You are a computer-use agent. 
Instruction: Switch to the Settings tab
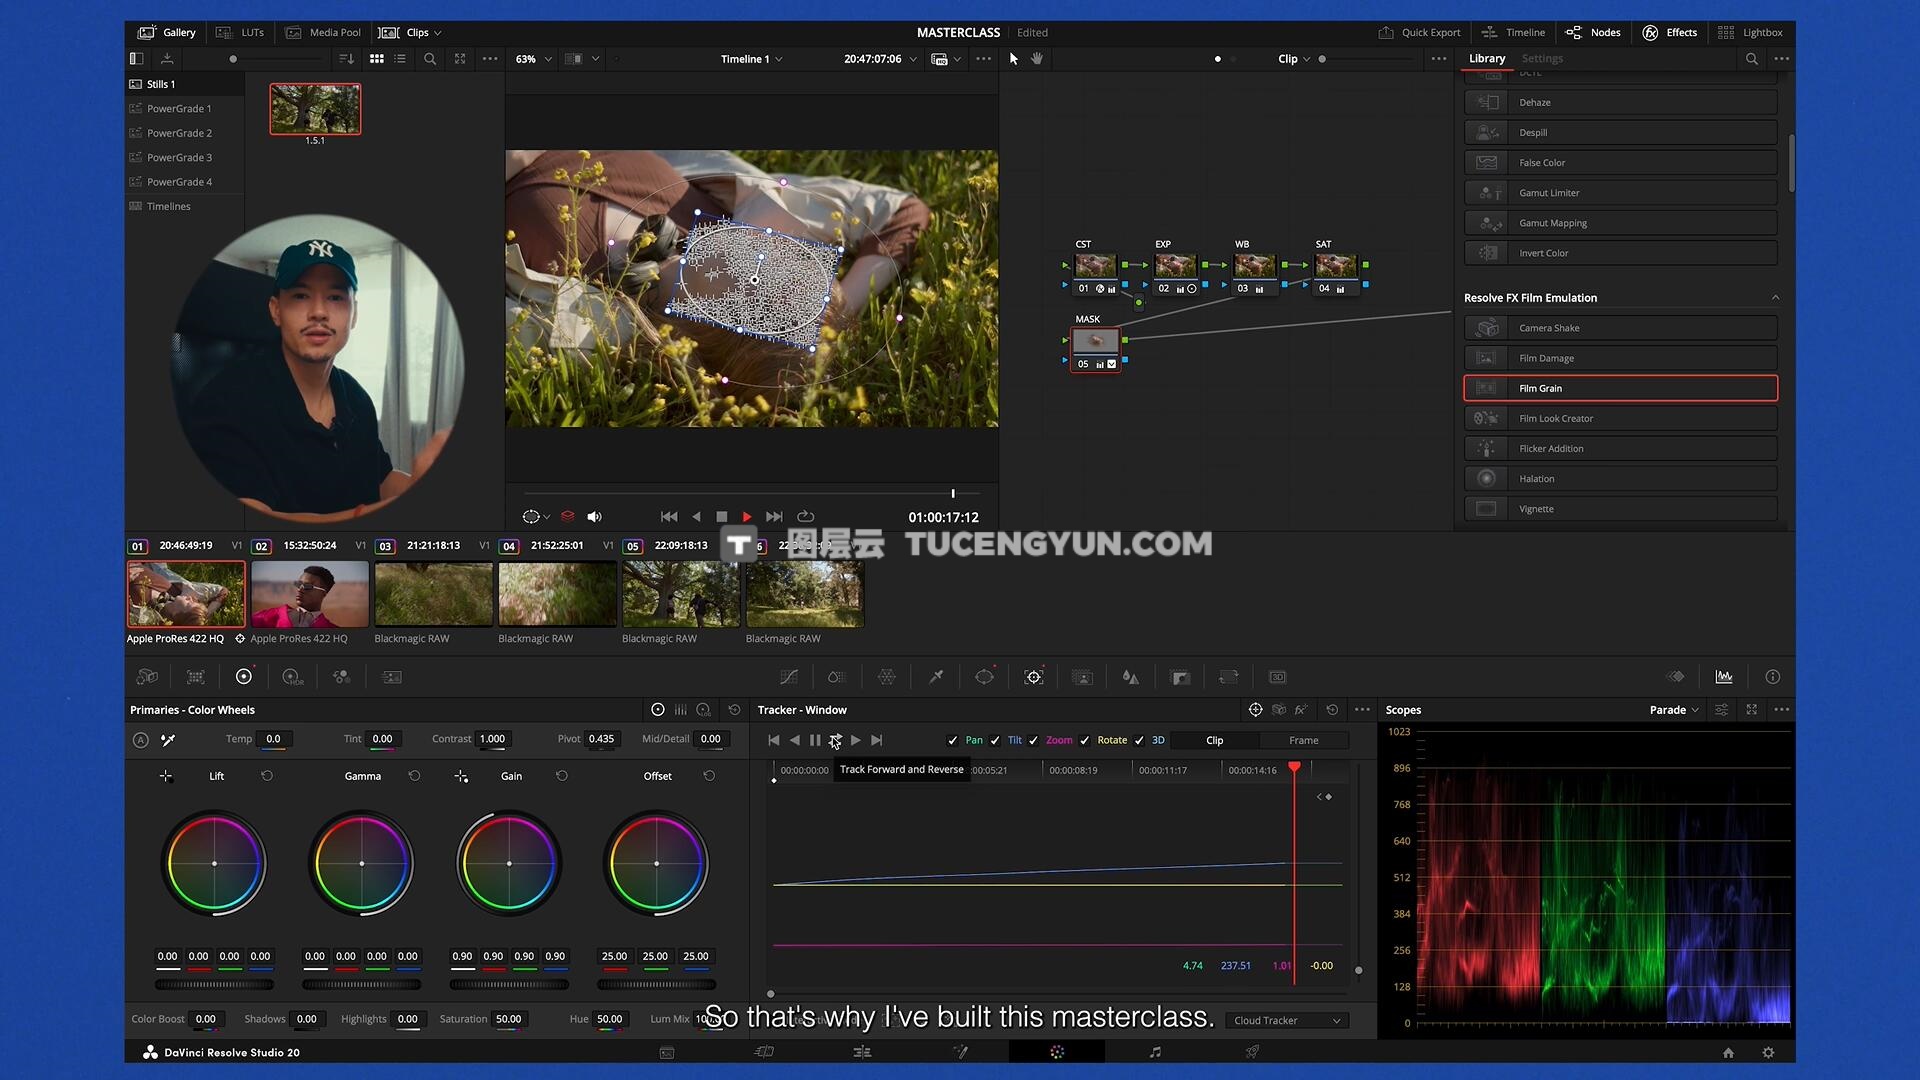(x=1542, y=59)
